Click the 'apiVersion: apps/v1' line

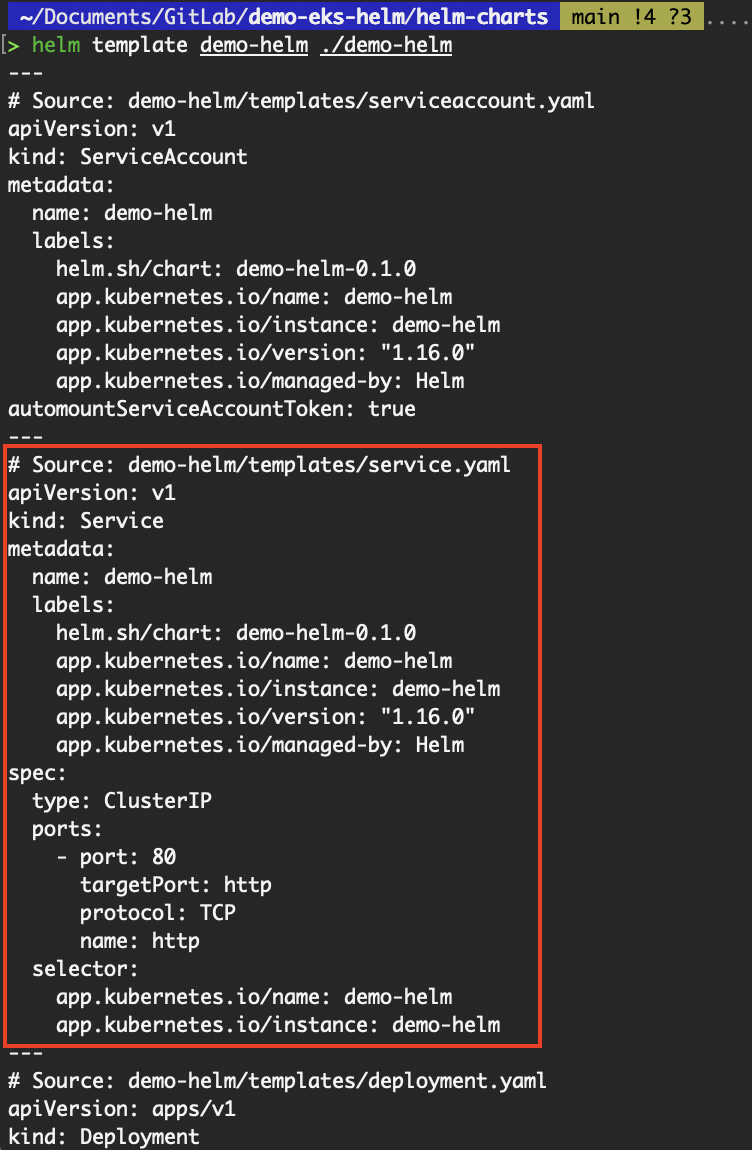(x=122, y=1108)
